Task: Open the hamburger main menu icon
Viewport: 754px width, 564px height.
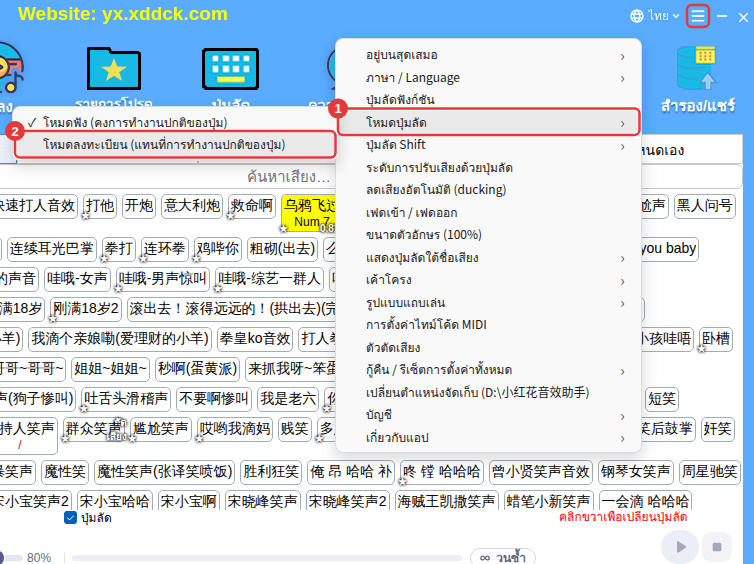Action: 698,16
